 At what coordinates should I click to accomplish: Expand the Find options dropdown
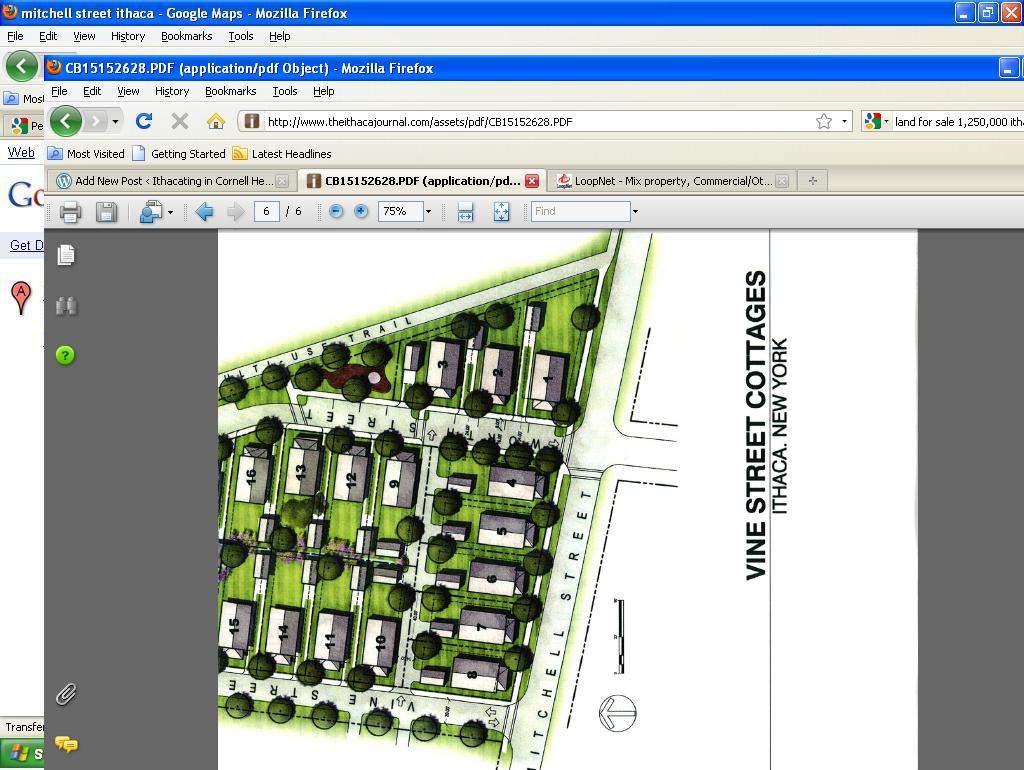pos(635,211)
